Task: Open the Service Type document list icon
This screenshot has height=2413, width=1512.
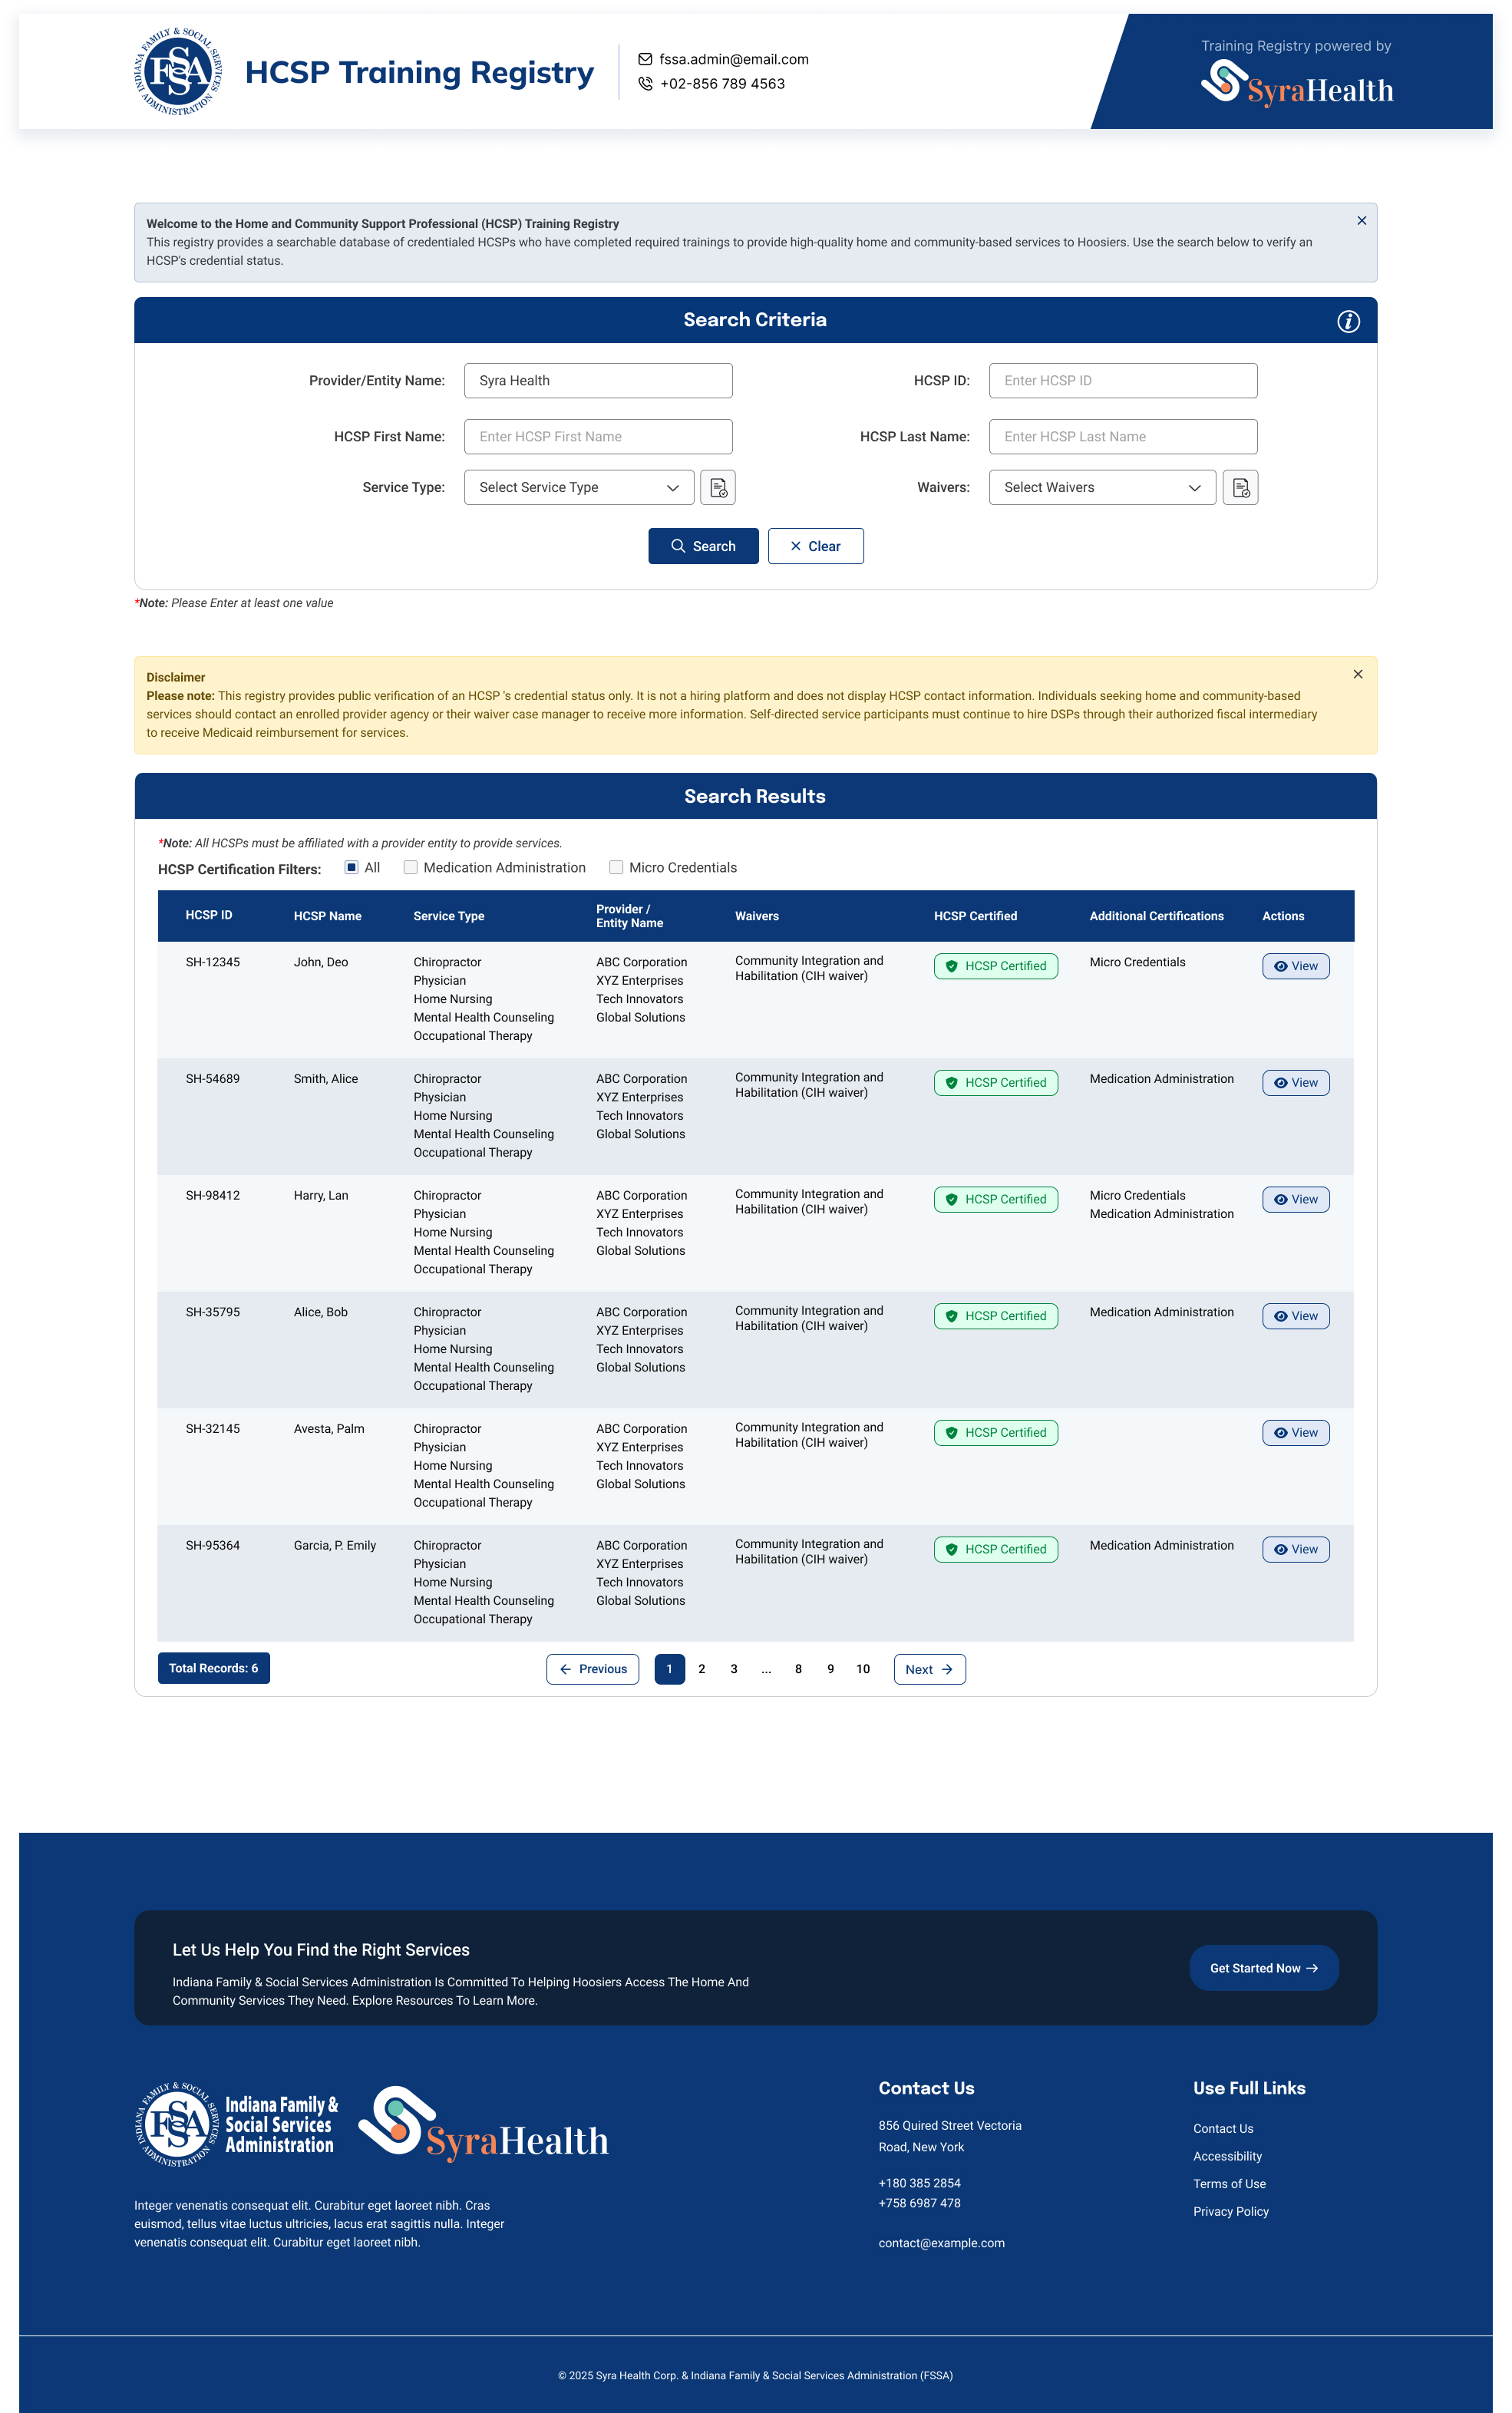Action: point(718,488)
